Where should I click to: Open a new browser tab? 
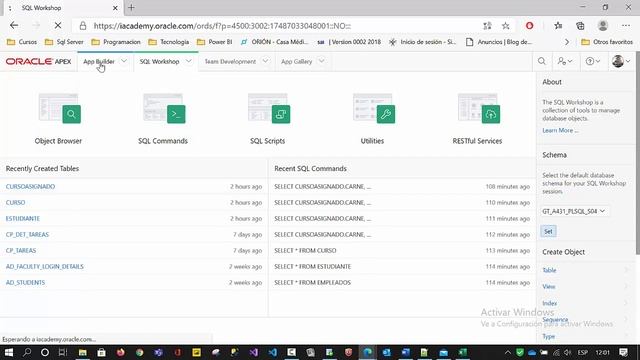click(x=131, y=7)
